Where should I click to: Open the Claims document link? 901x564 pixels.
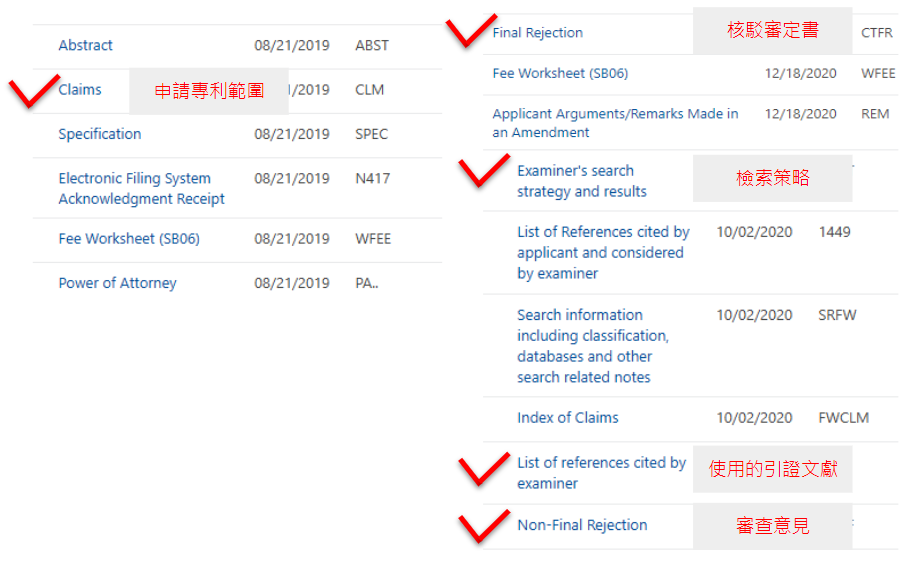pyautogui.click(x=80, y=90)
